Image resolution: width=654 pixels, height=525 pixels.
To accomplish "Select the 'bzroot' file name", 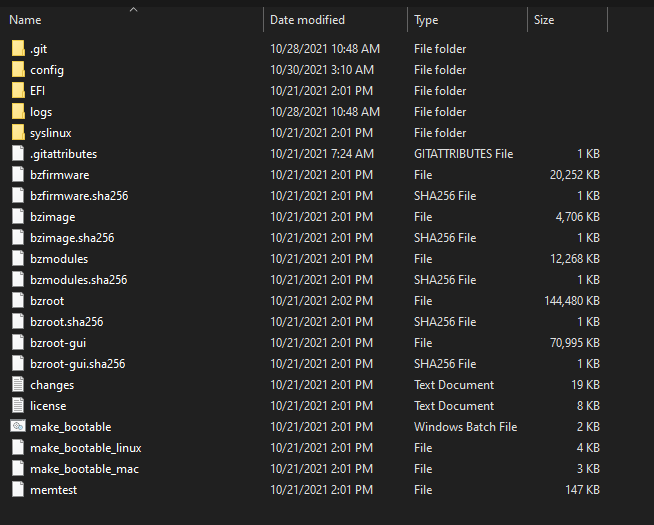I will coord(47,301).
